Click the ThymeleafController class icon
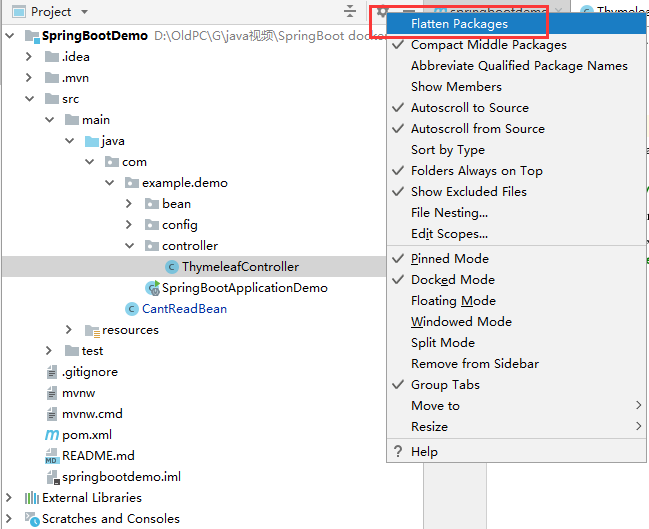This screenshot has width=649, height=529. tap(172, 267)
